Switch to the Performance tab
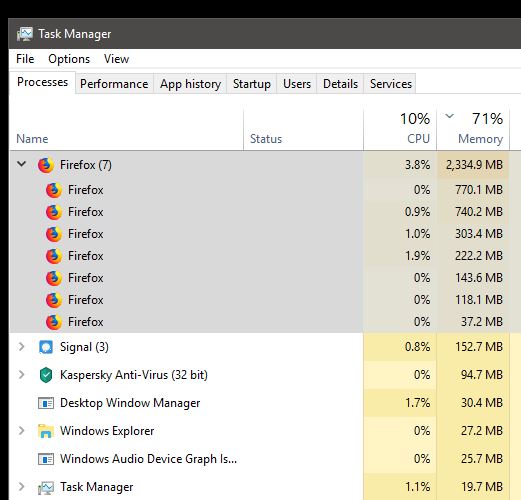 pos(114,84)
